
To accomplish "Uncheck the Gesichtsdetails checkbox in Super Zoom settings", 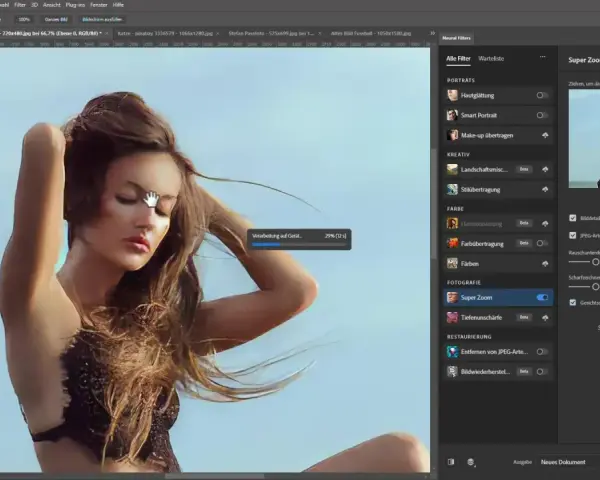I will 572,302.
